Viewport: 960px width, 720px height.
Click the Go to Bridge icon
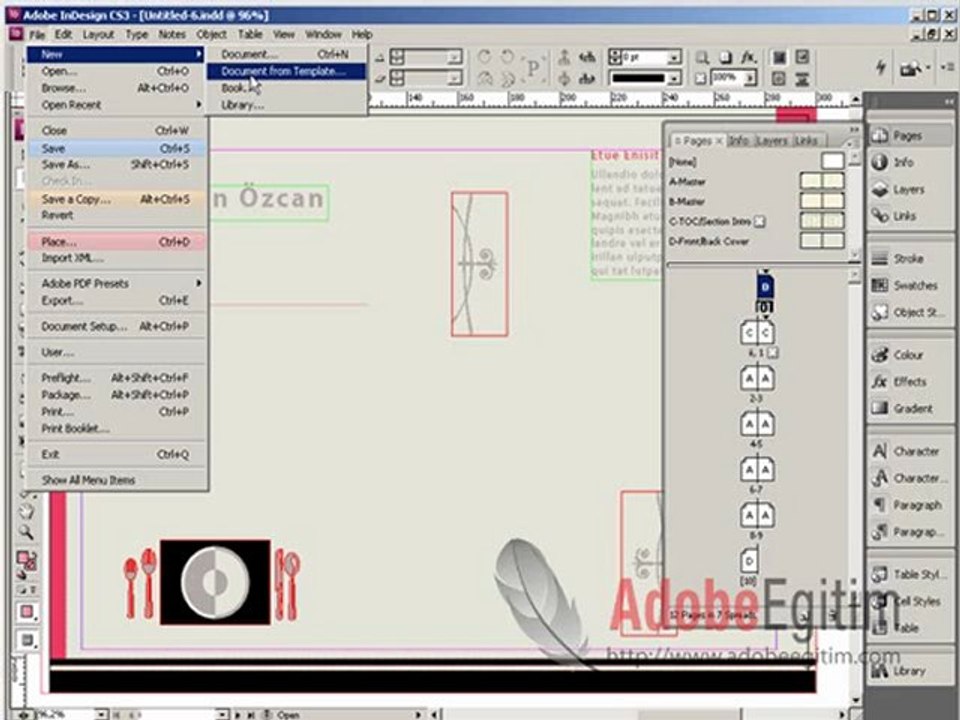coord(910,68)
